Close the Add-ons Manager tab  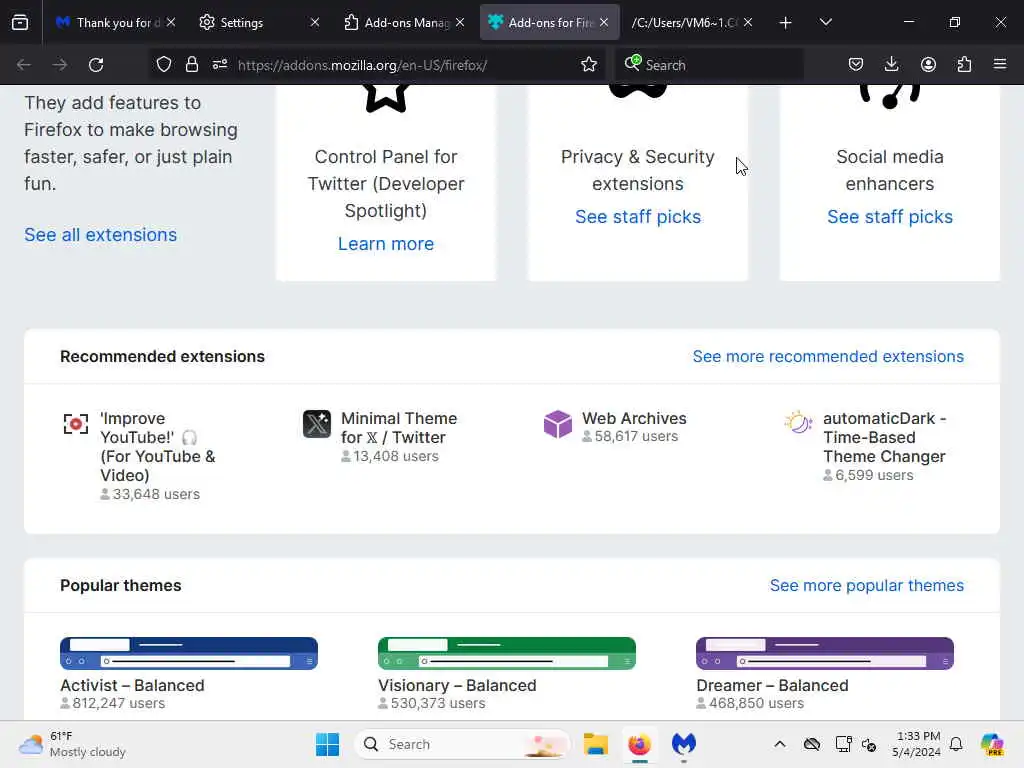tap(460, 22)
